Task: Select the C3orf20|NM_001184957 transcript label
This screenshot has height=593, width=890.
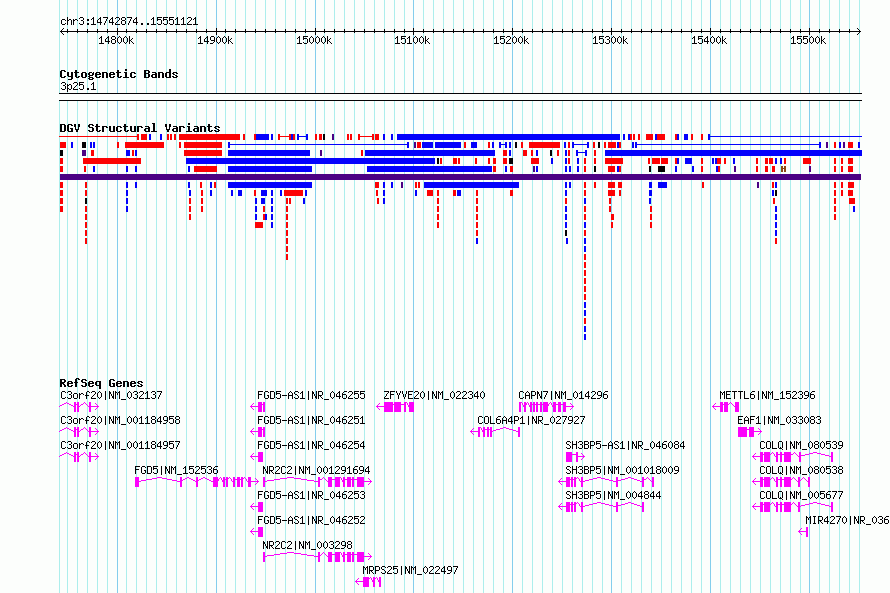Action: click(x=120, y=445)
